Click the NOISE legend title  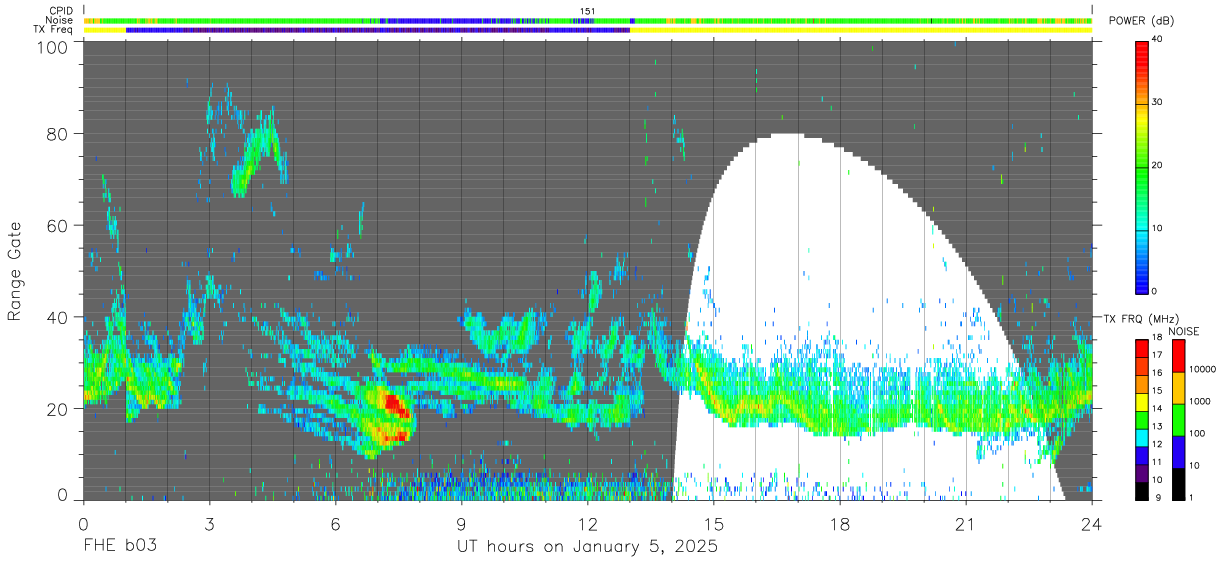click(x=1182, y=331)
